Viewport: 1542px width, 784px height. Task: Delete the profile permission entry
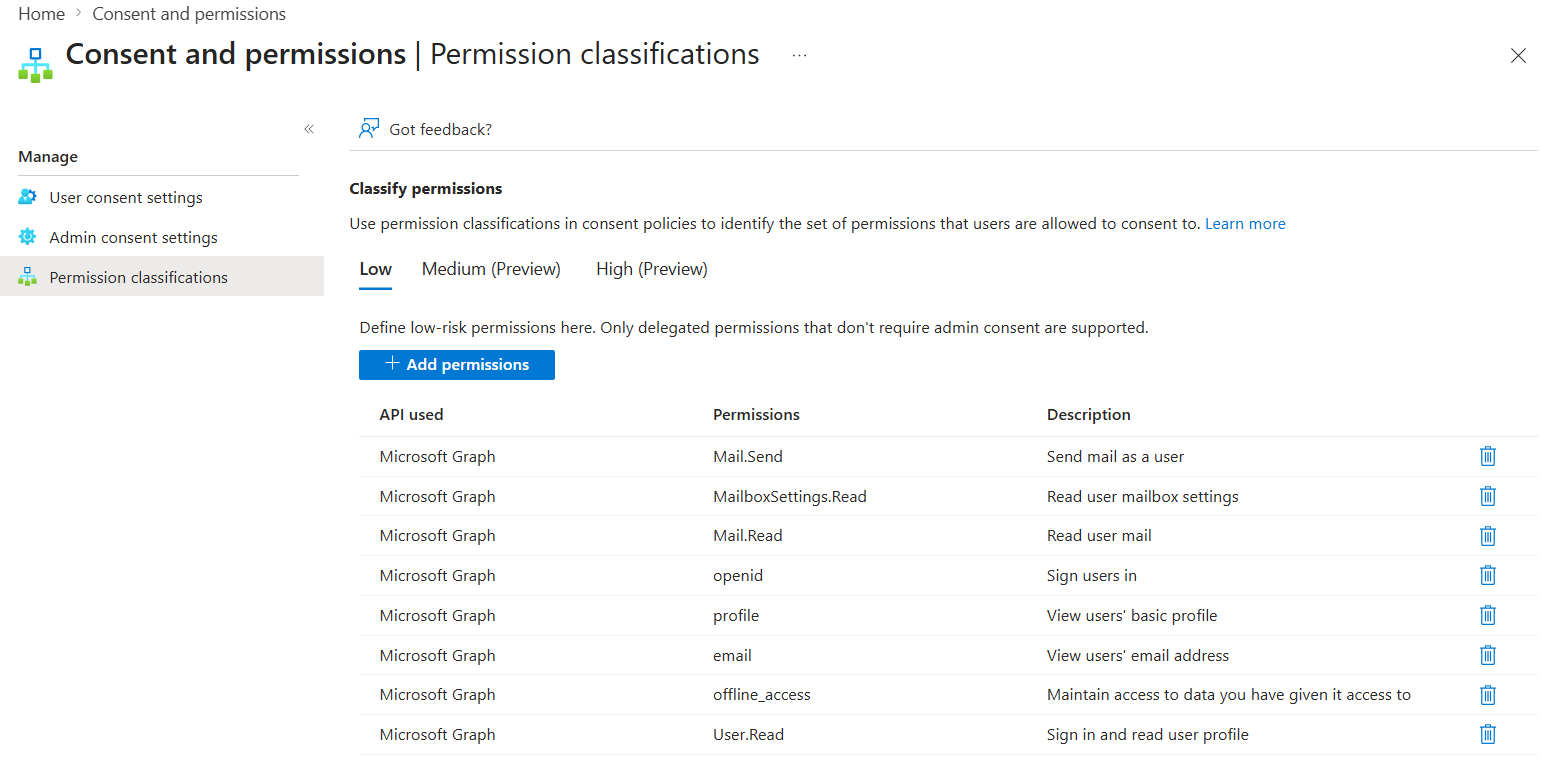pos(1487,615)
